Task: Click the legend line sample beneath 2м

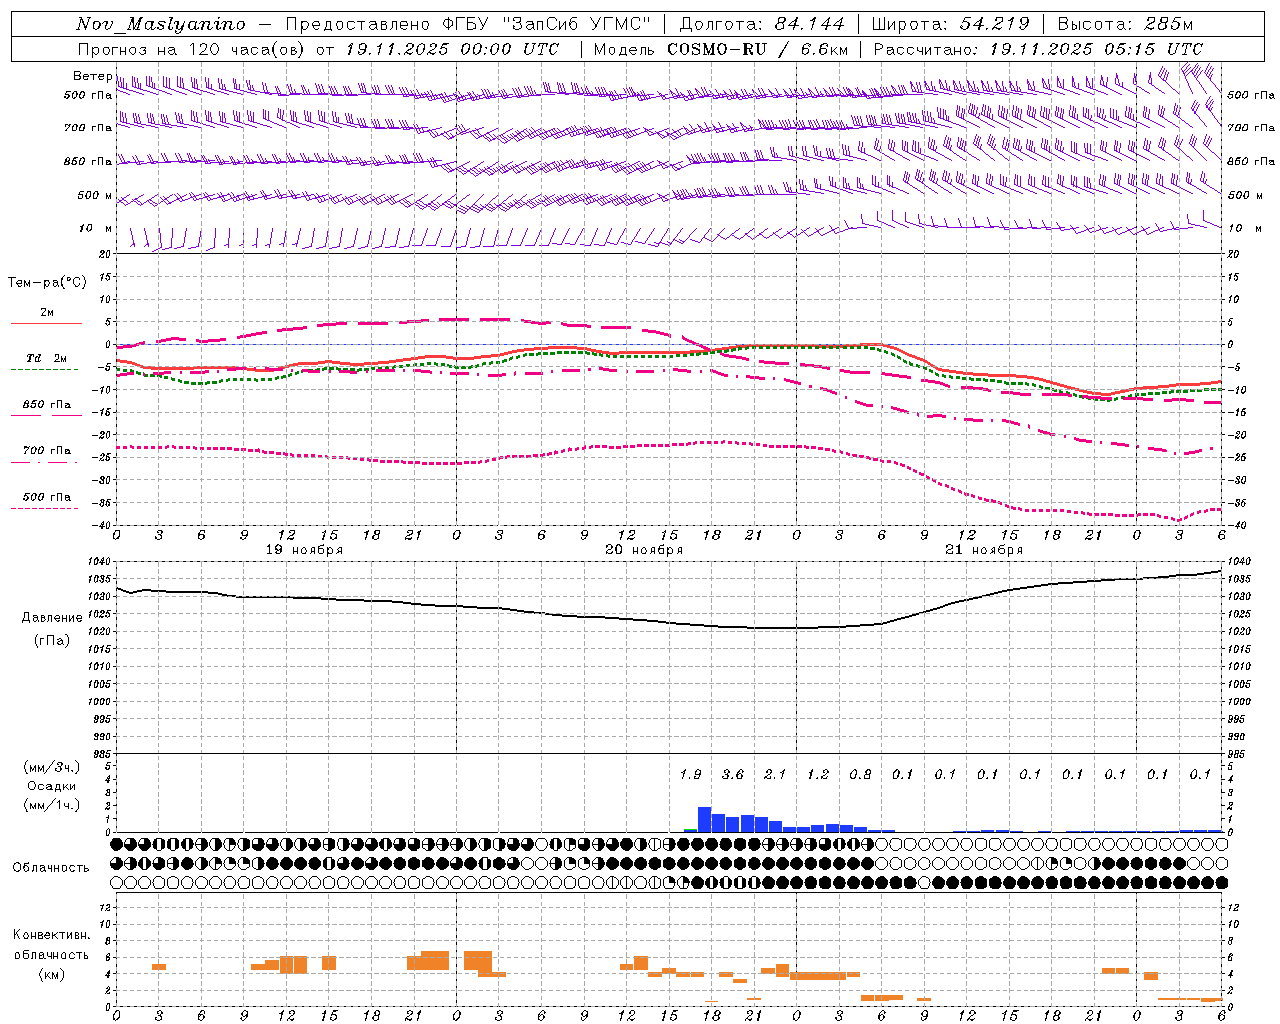Action: 46,324
